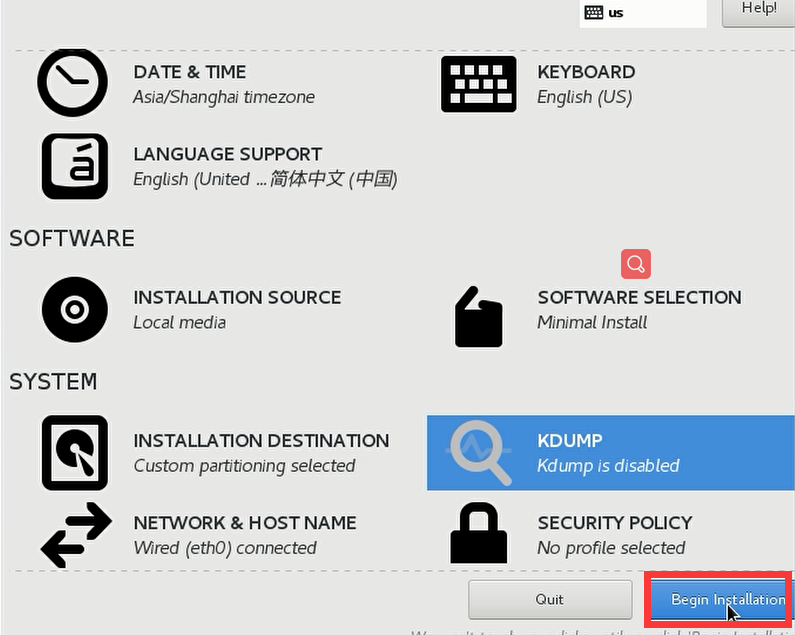The height and width of the screenshot is (635, 795).
Task: Start setup with Begin Installation button
Action: tap(718, 600)
